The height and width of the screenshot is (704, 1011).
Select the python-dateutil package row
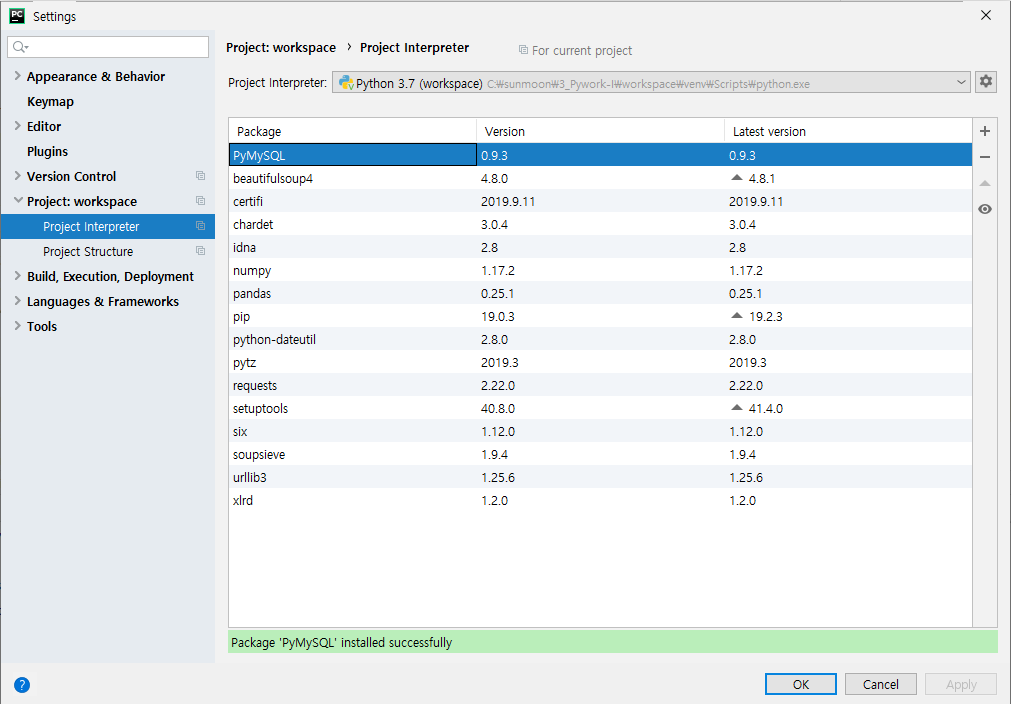(x=600, y=339)
